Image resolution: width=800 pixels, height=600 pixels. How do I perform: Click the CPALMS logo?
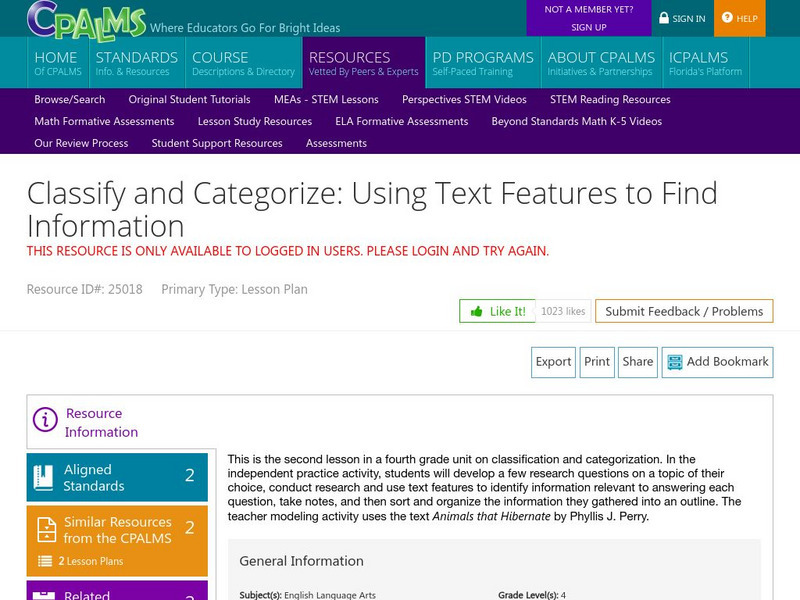85,18
